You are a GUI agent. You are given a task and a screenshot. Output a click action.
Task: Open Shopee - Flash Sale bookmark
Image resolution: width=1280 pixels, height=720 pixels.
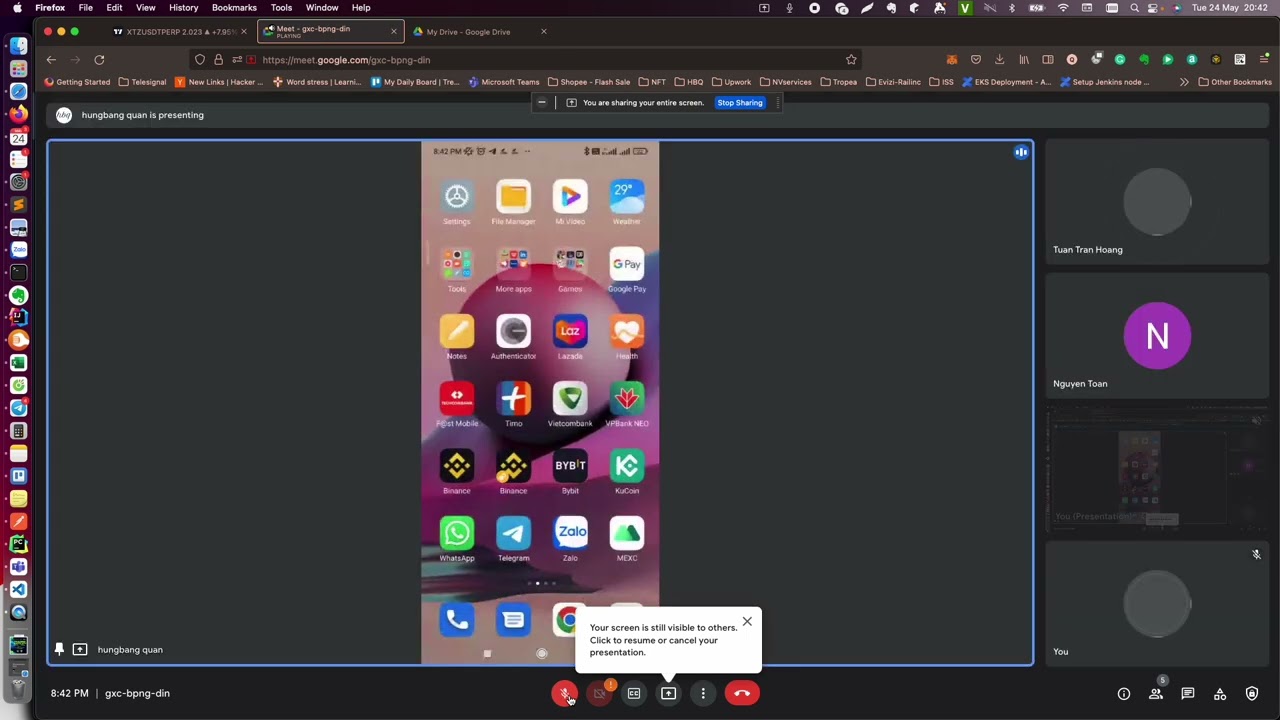[588, 82]
